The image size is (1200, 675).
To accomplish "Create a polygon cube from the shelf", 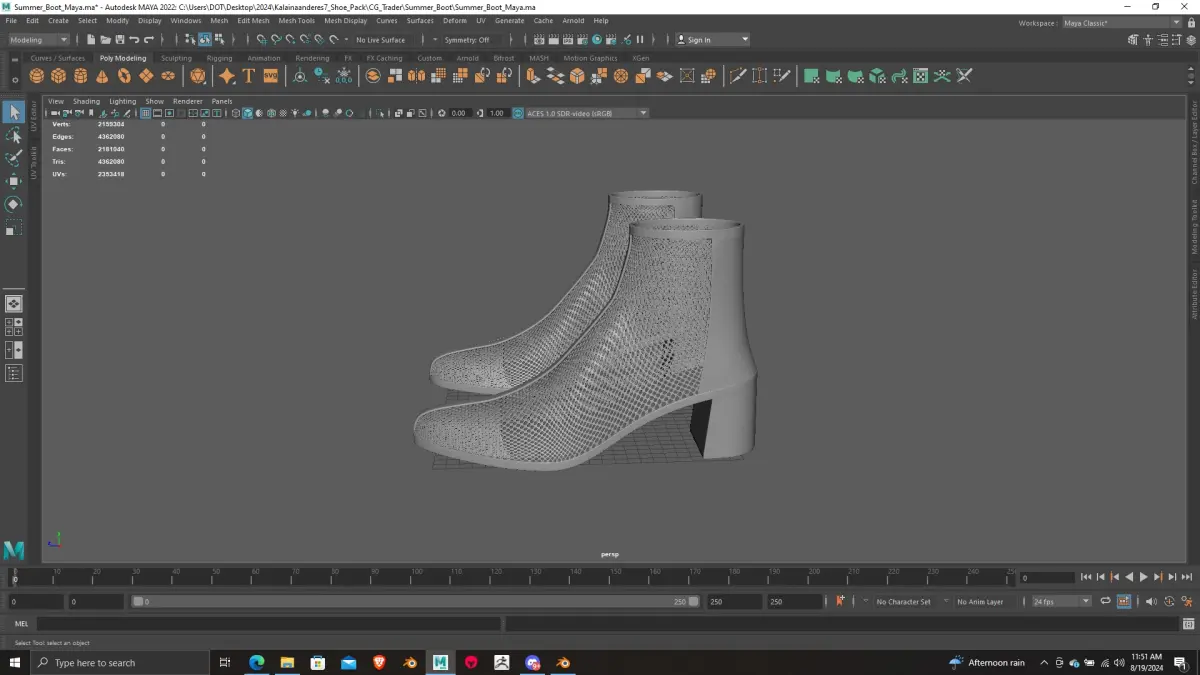I will [x=59, y=76].
